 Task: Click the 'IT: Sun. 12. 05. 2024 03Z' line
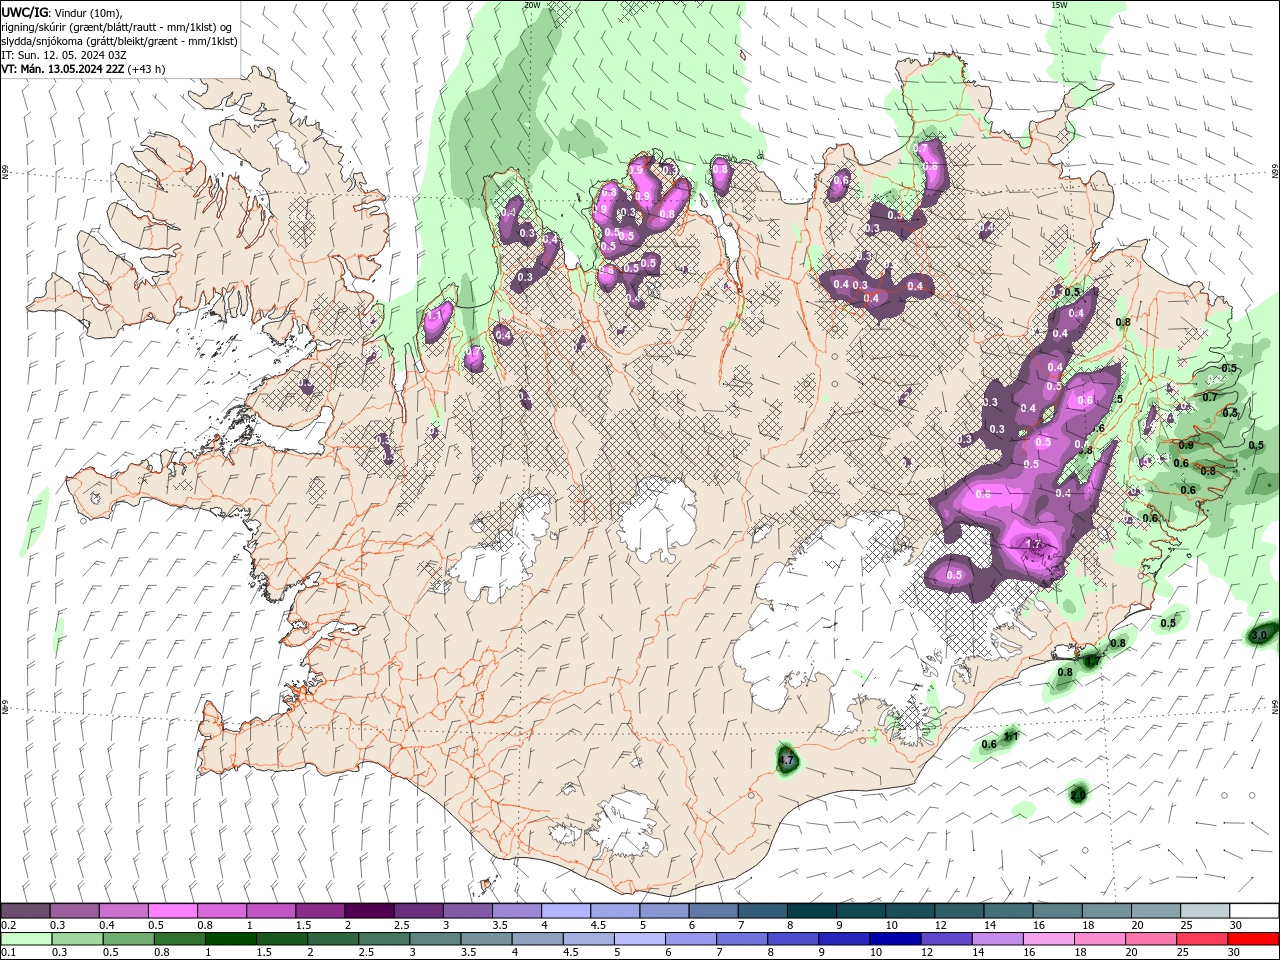pyautogui.click(x=63, y=55)
